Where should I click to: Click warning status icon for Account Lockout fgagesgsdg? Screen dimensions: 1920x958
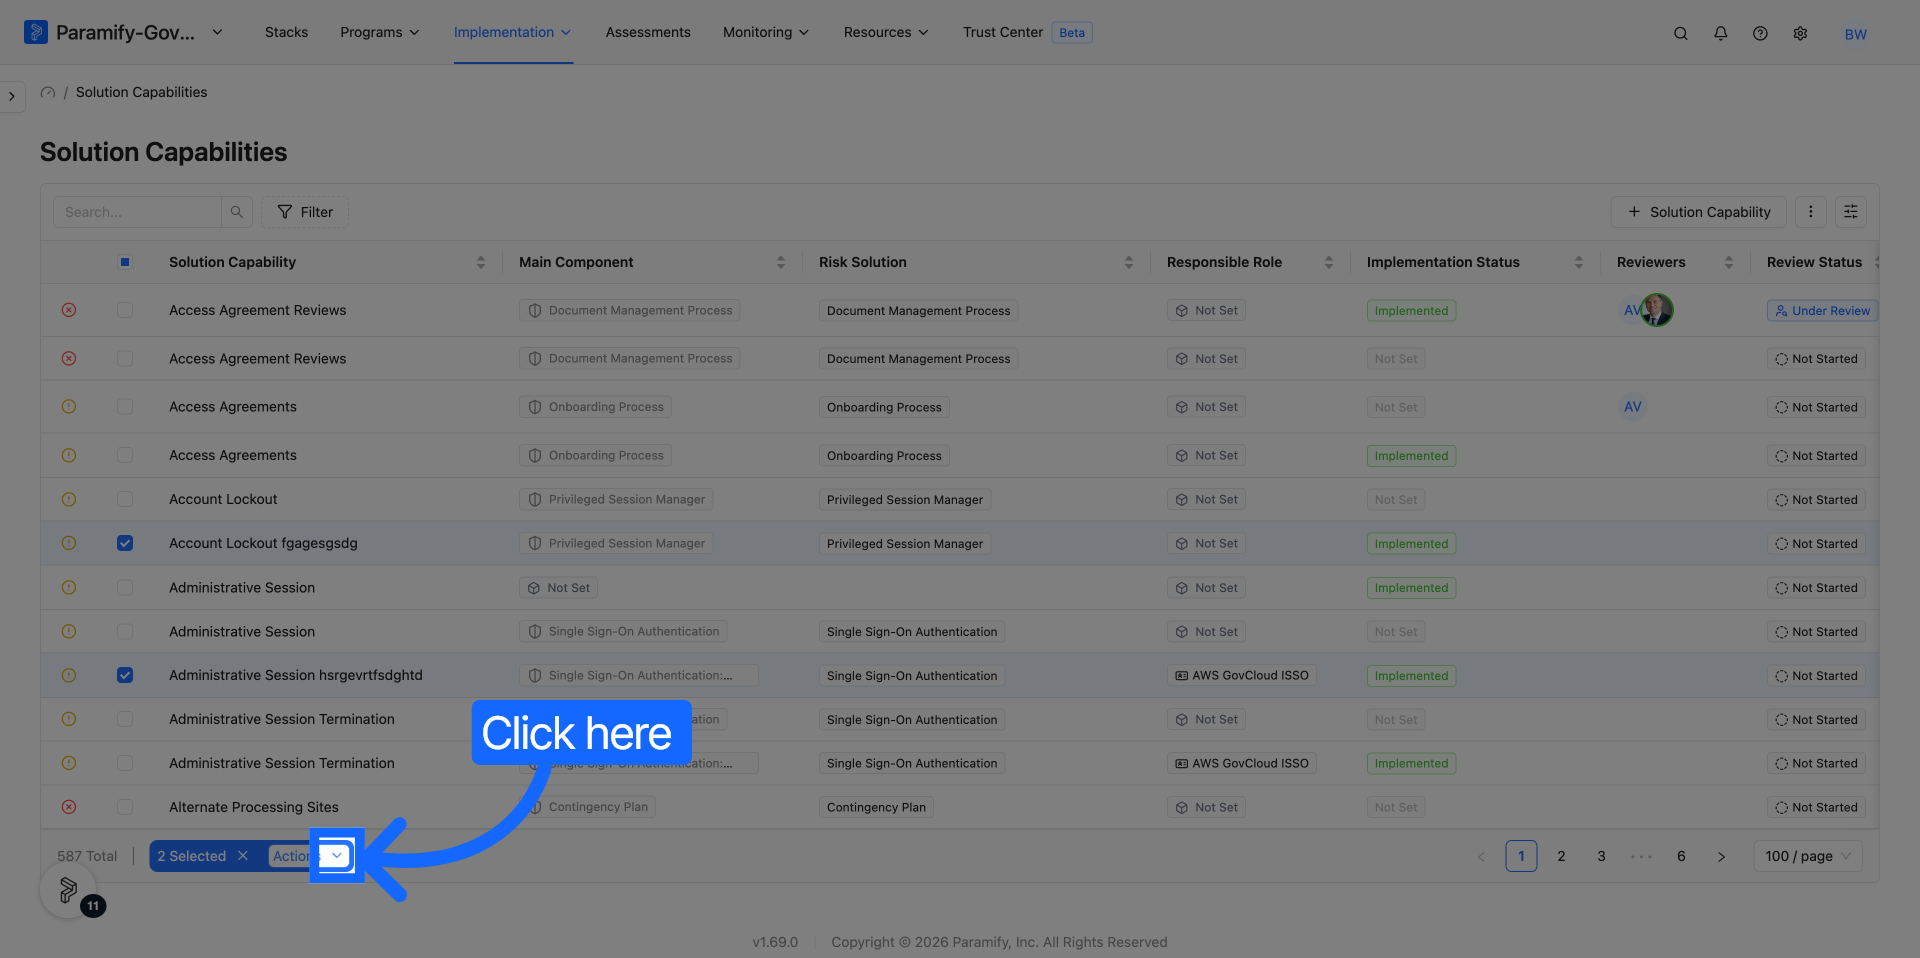click(69, 543)
